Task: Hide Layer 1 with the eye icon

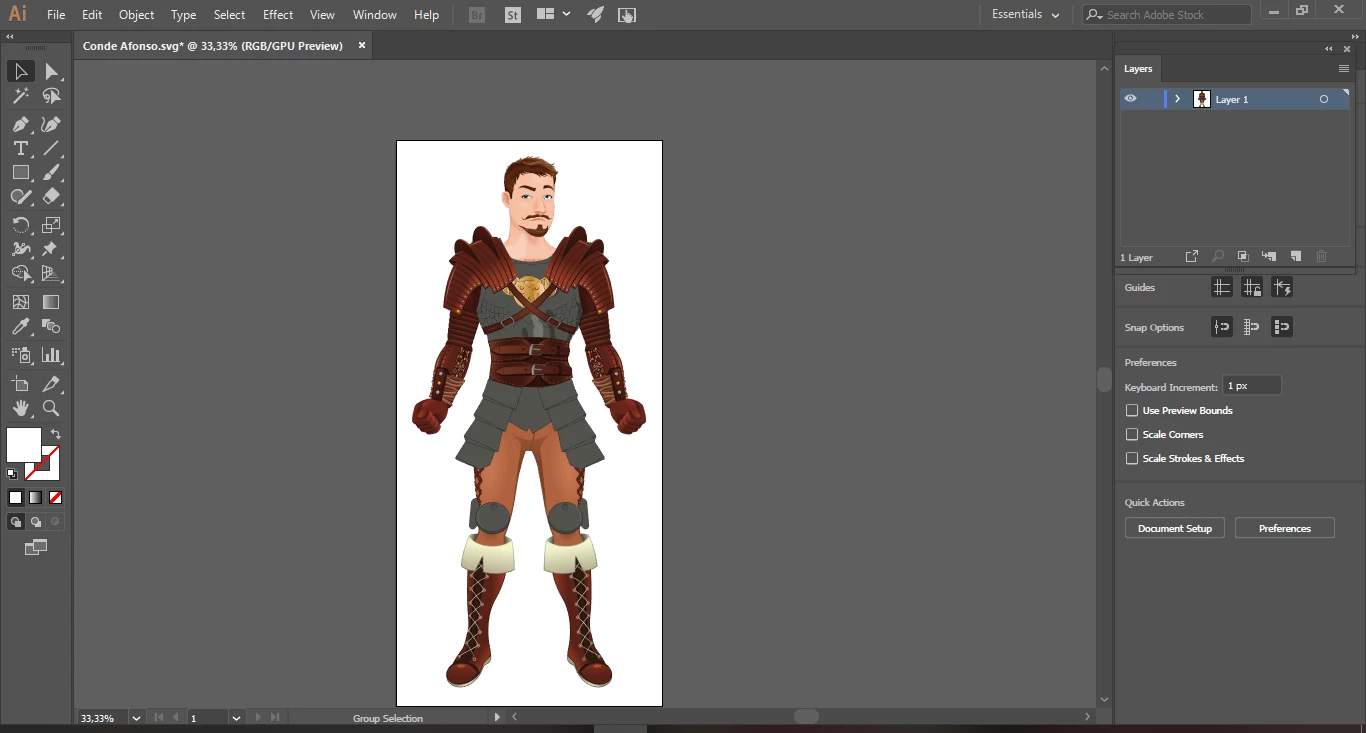Action: point(1130,99)
